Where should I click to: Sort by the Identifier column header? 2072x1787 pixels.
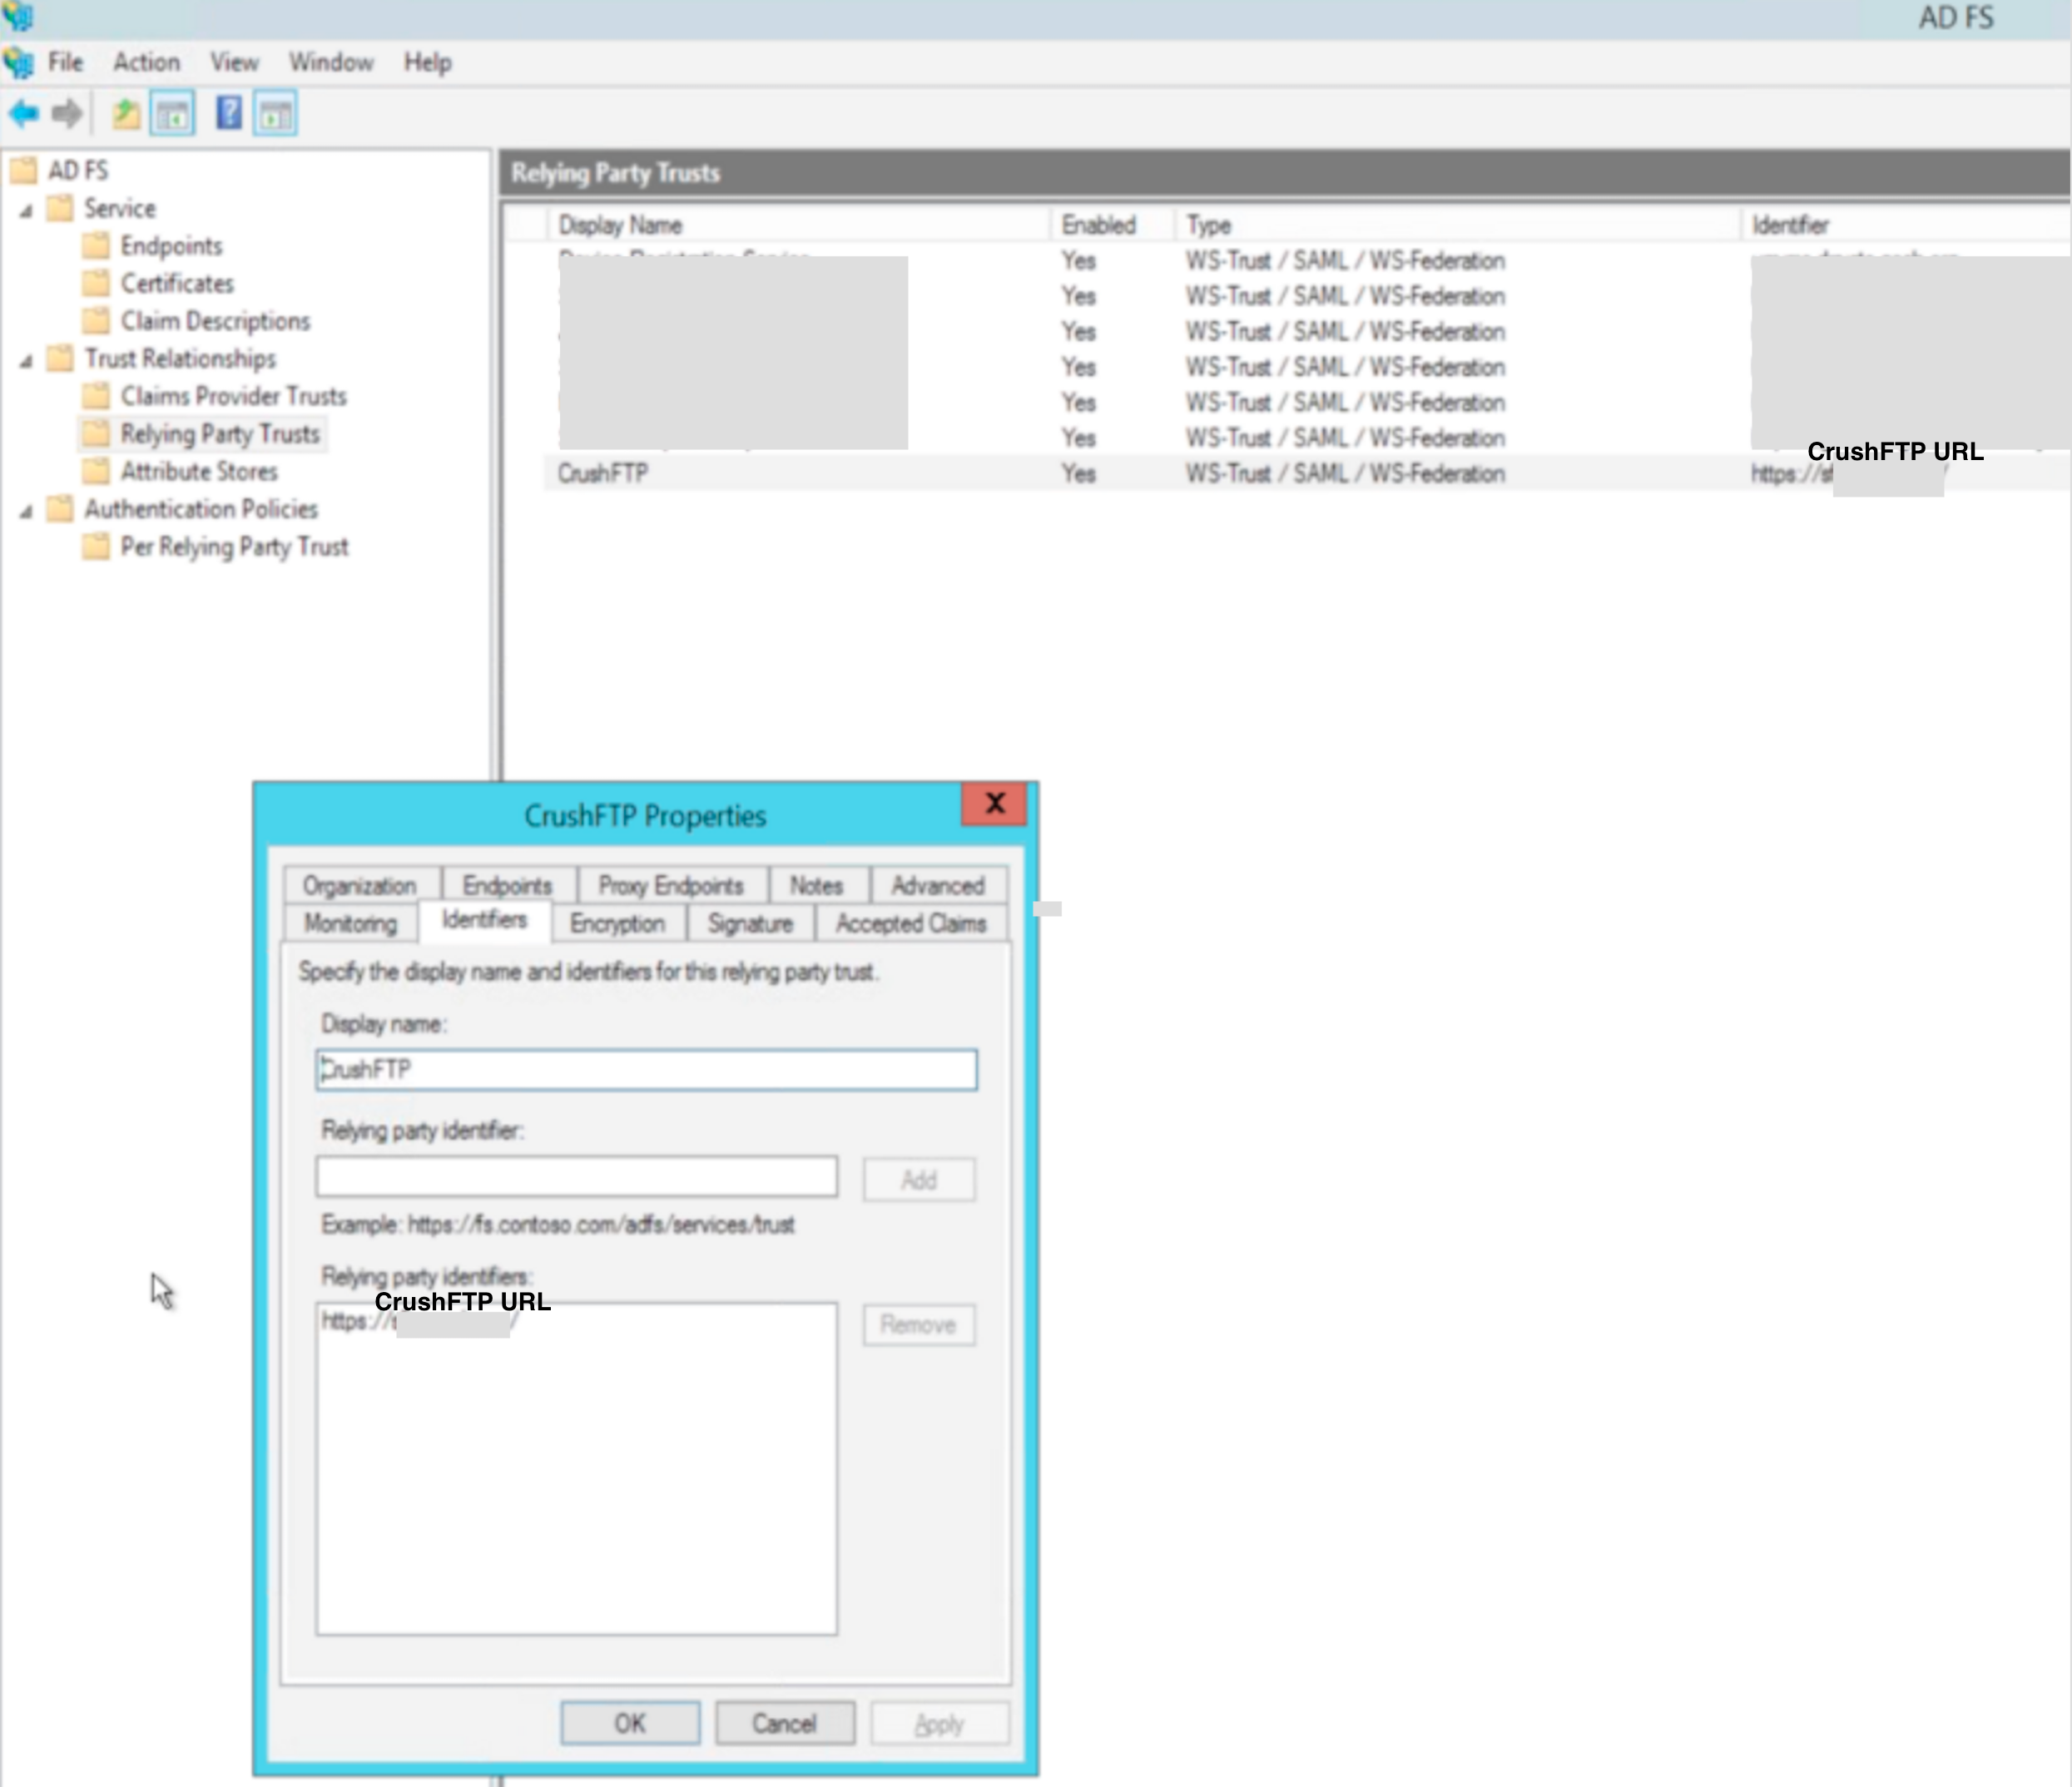(1906, 225)
